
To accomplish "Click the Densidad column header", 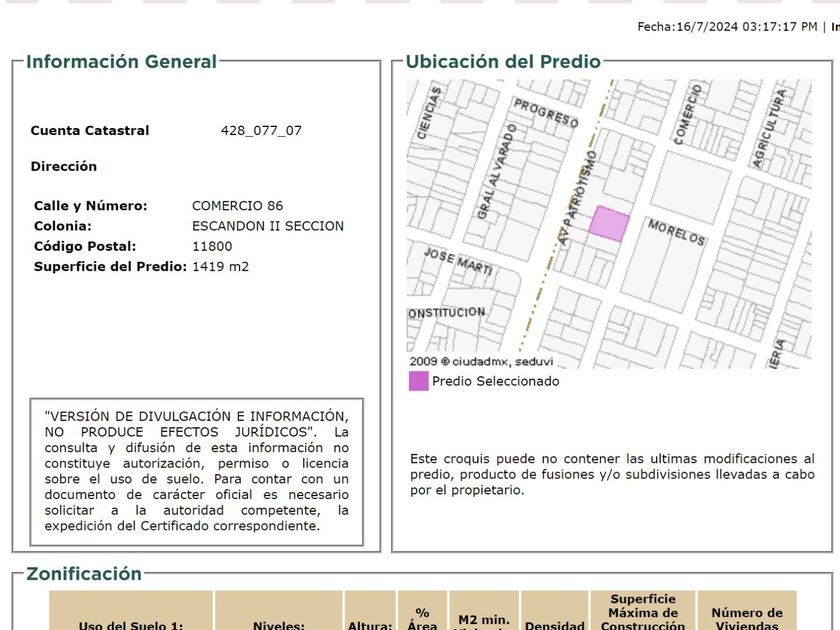I will [x=553, y=624].
